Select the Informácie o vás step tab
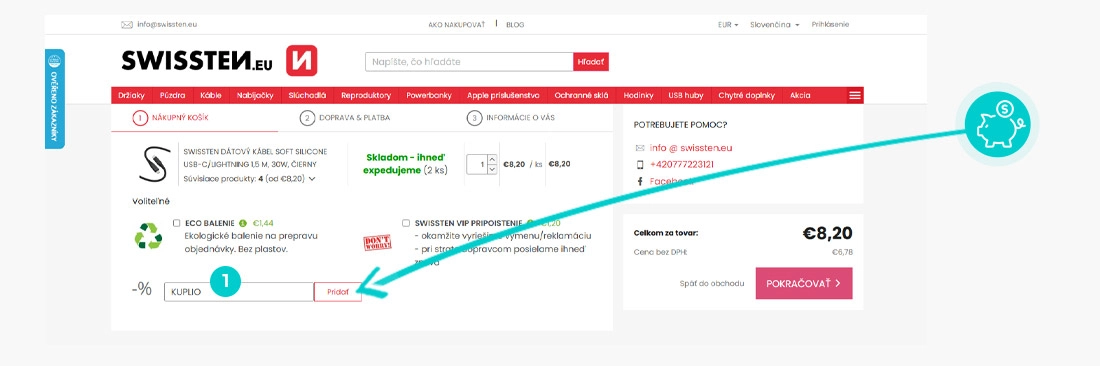 pos(511,118)
